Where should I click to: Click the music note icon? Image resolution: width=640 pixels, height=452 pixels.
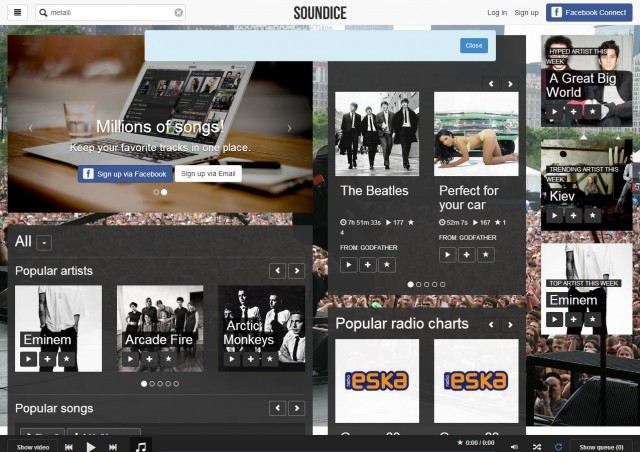pos(141,446)
